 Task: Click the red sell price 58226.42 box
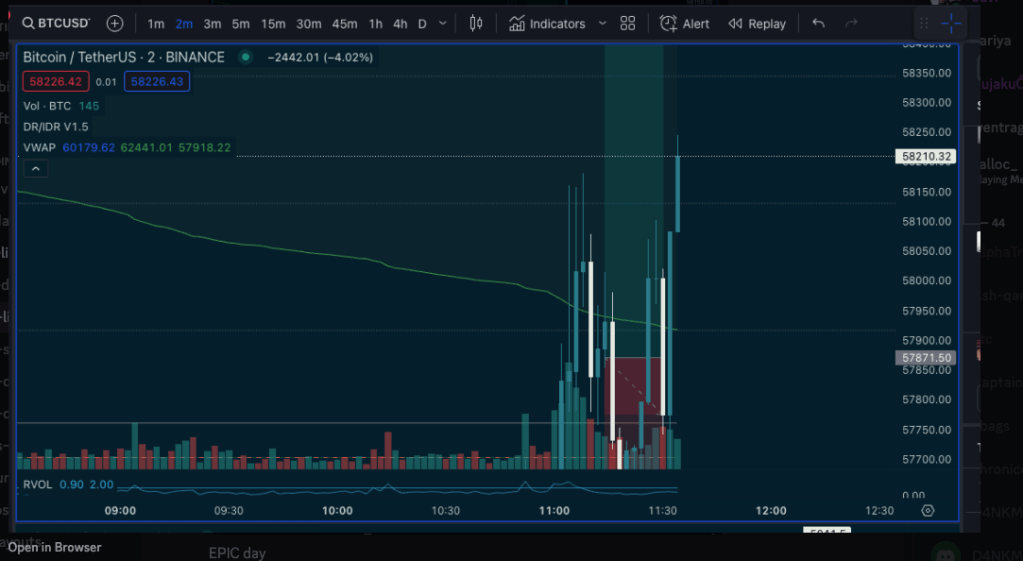56,81
